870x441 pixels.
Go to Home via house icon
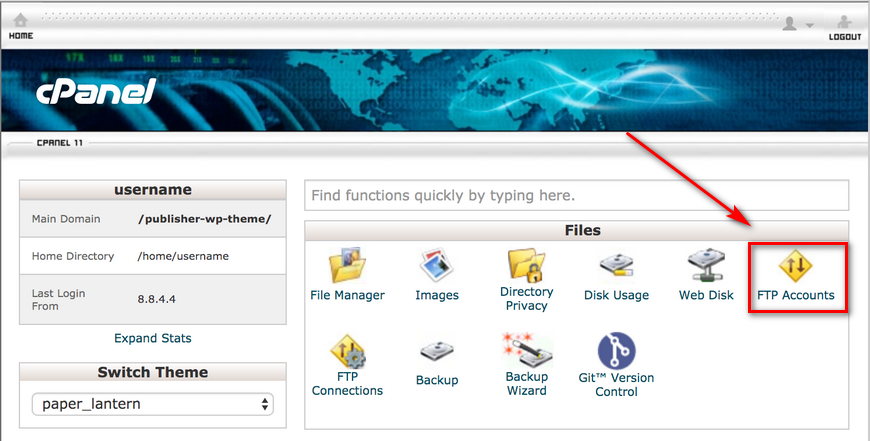point(21,21)
